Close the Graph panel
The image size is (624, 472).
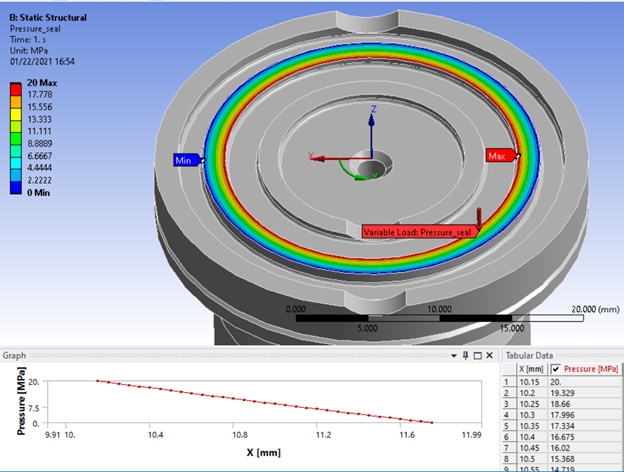click(490, 355)
